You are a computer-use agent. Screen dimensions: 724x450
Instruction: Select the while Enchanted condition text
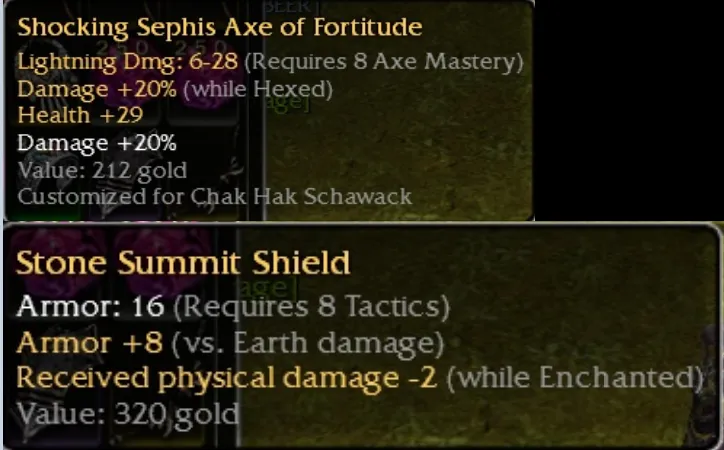[575, 378]
